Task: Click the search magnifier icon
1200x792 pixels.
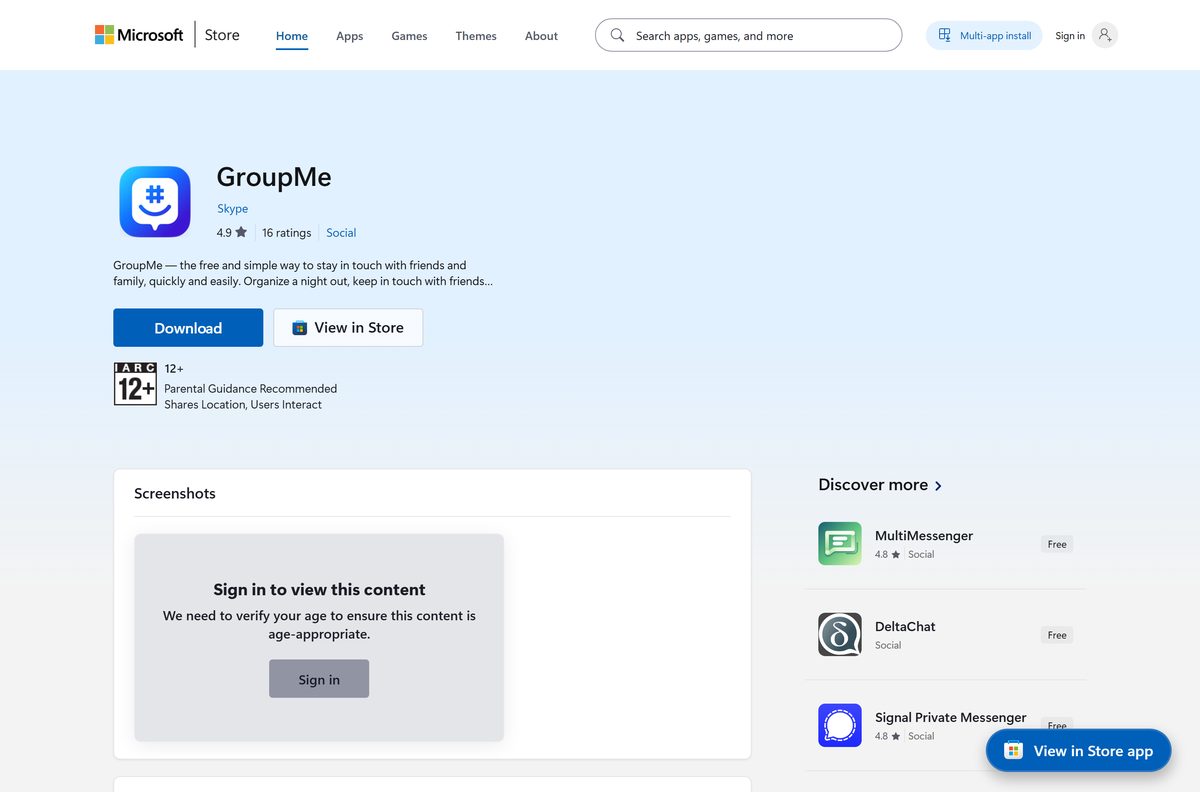Action: tap(617, 35)
